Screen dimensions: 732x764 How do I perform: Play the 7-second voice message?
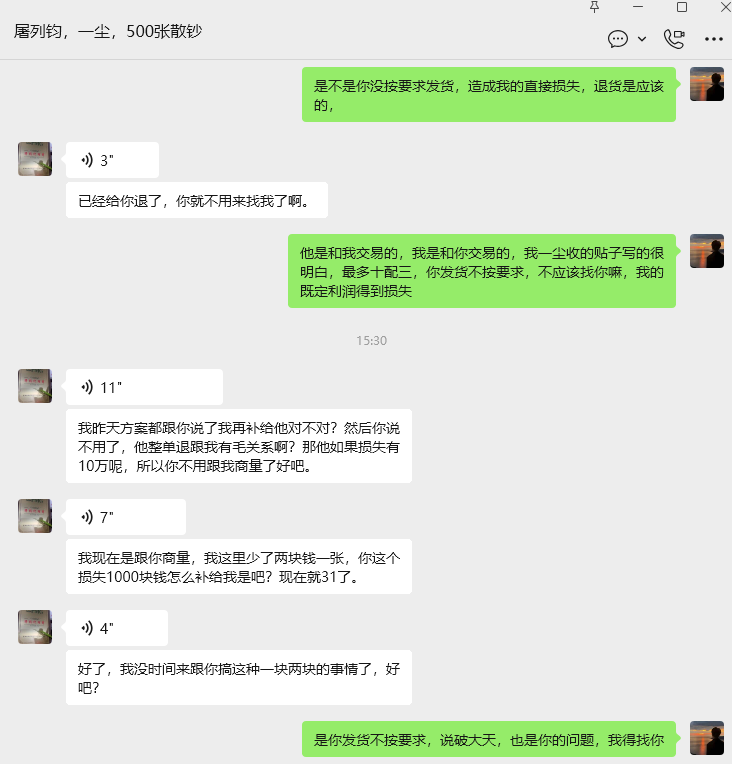[126, 517]
